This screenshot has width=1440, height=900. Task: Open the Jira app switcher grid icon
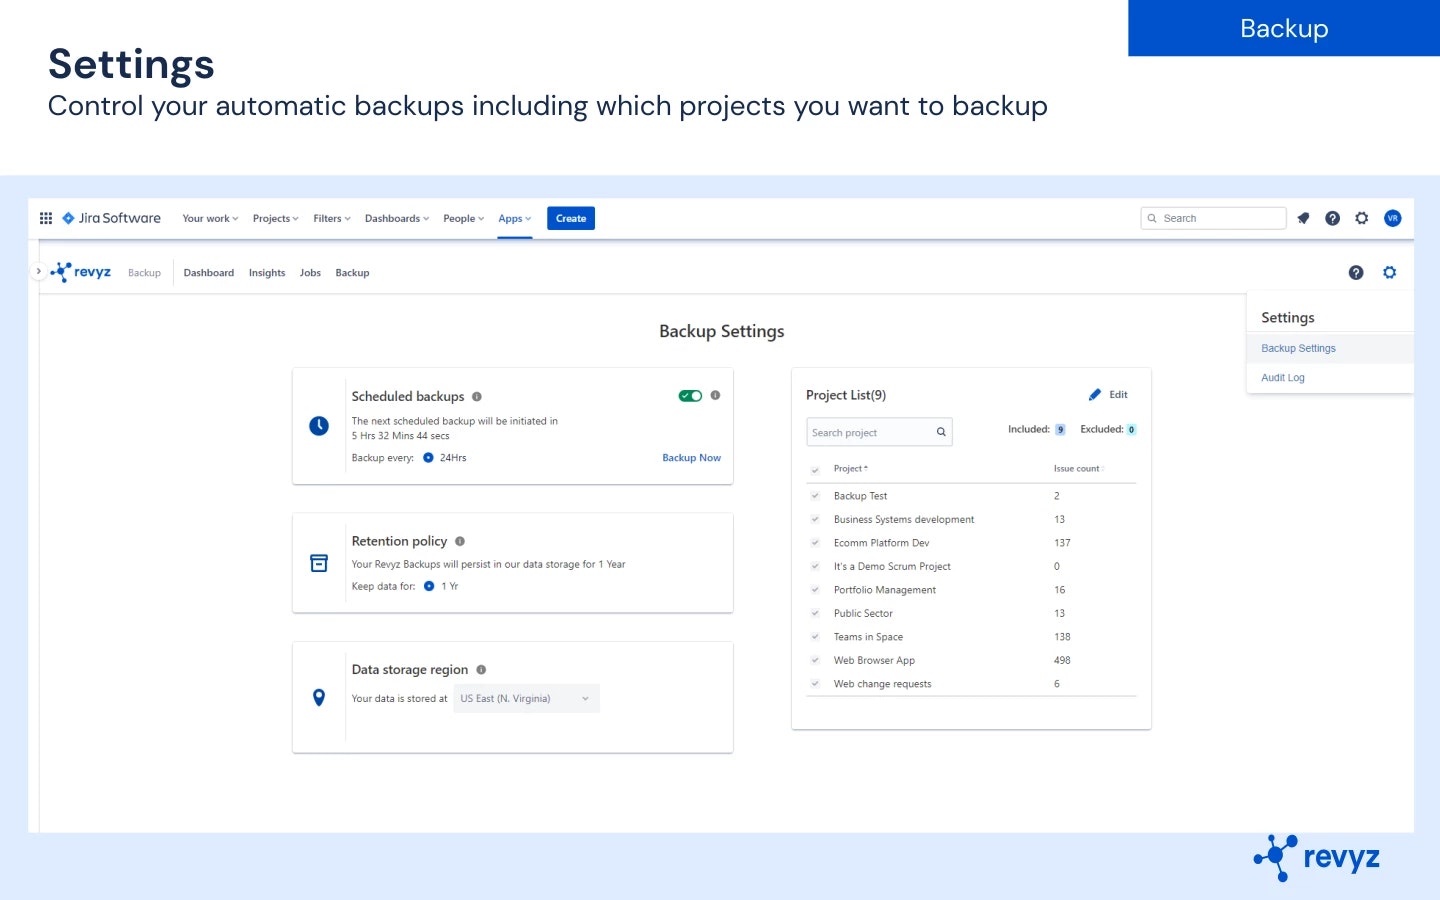46,218
